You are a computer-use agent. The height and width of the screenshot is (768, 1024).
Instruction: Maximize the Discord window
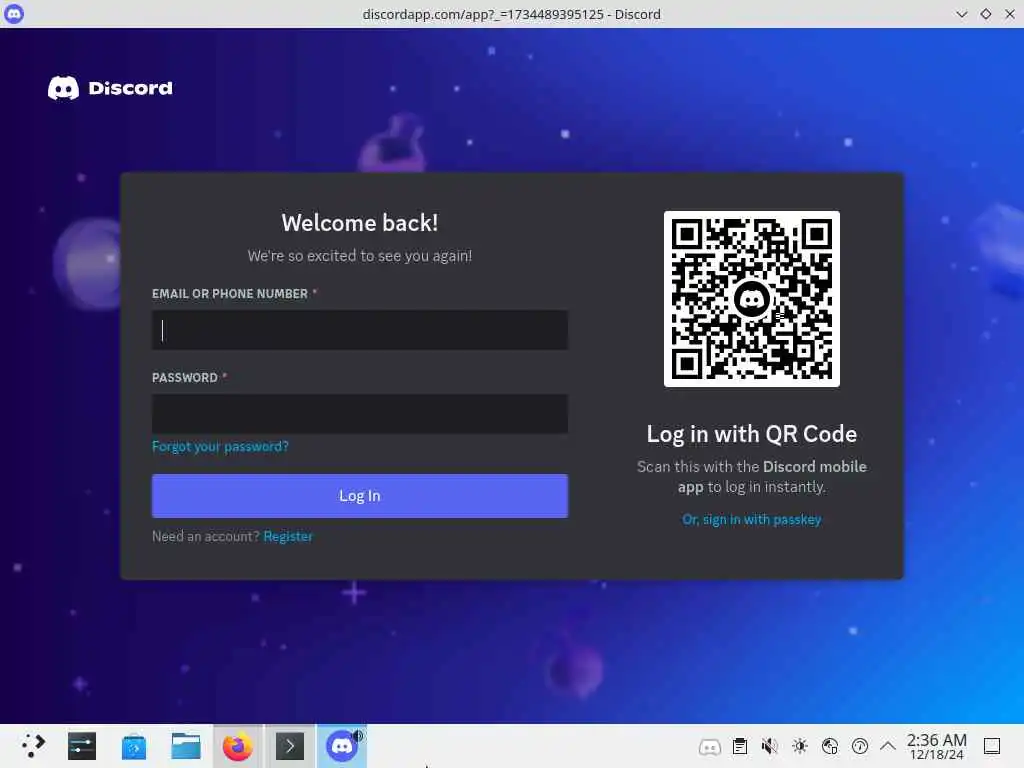tap(985, 14)
